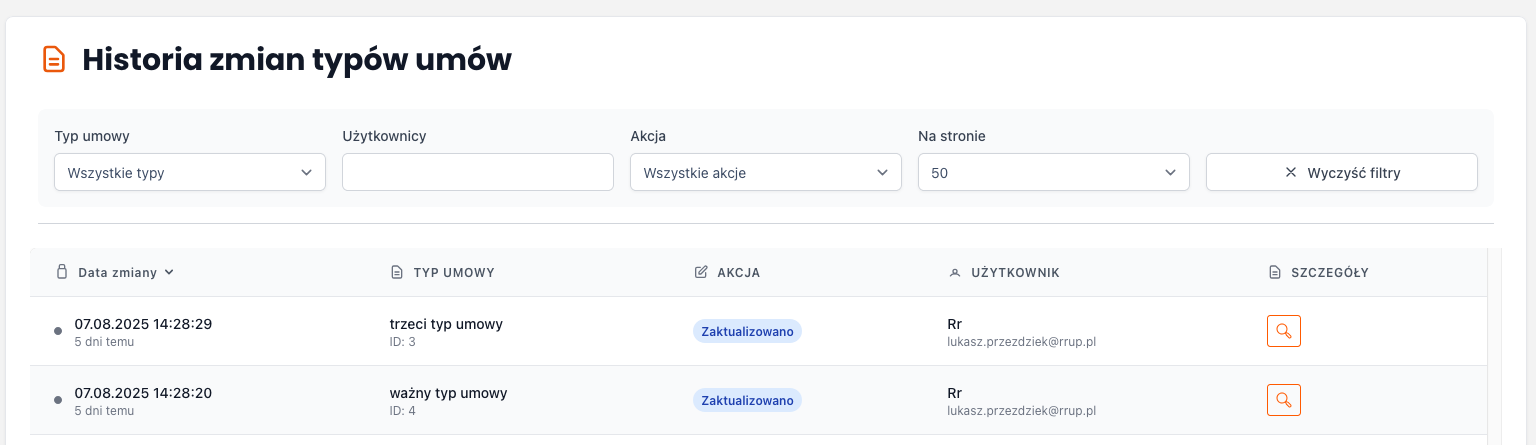Open the Na stronie page size dropdown
This screenshot has width=1536, height=445.
[1054, 172]
